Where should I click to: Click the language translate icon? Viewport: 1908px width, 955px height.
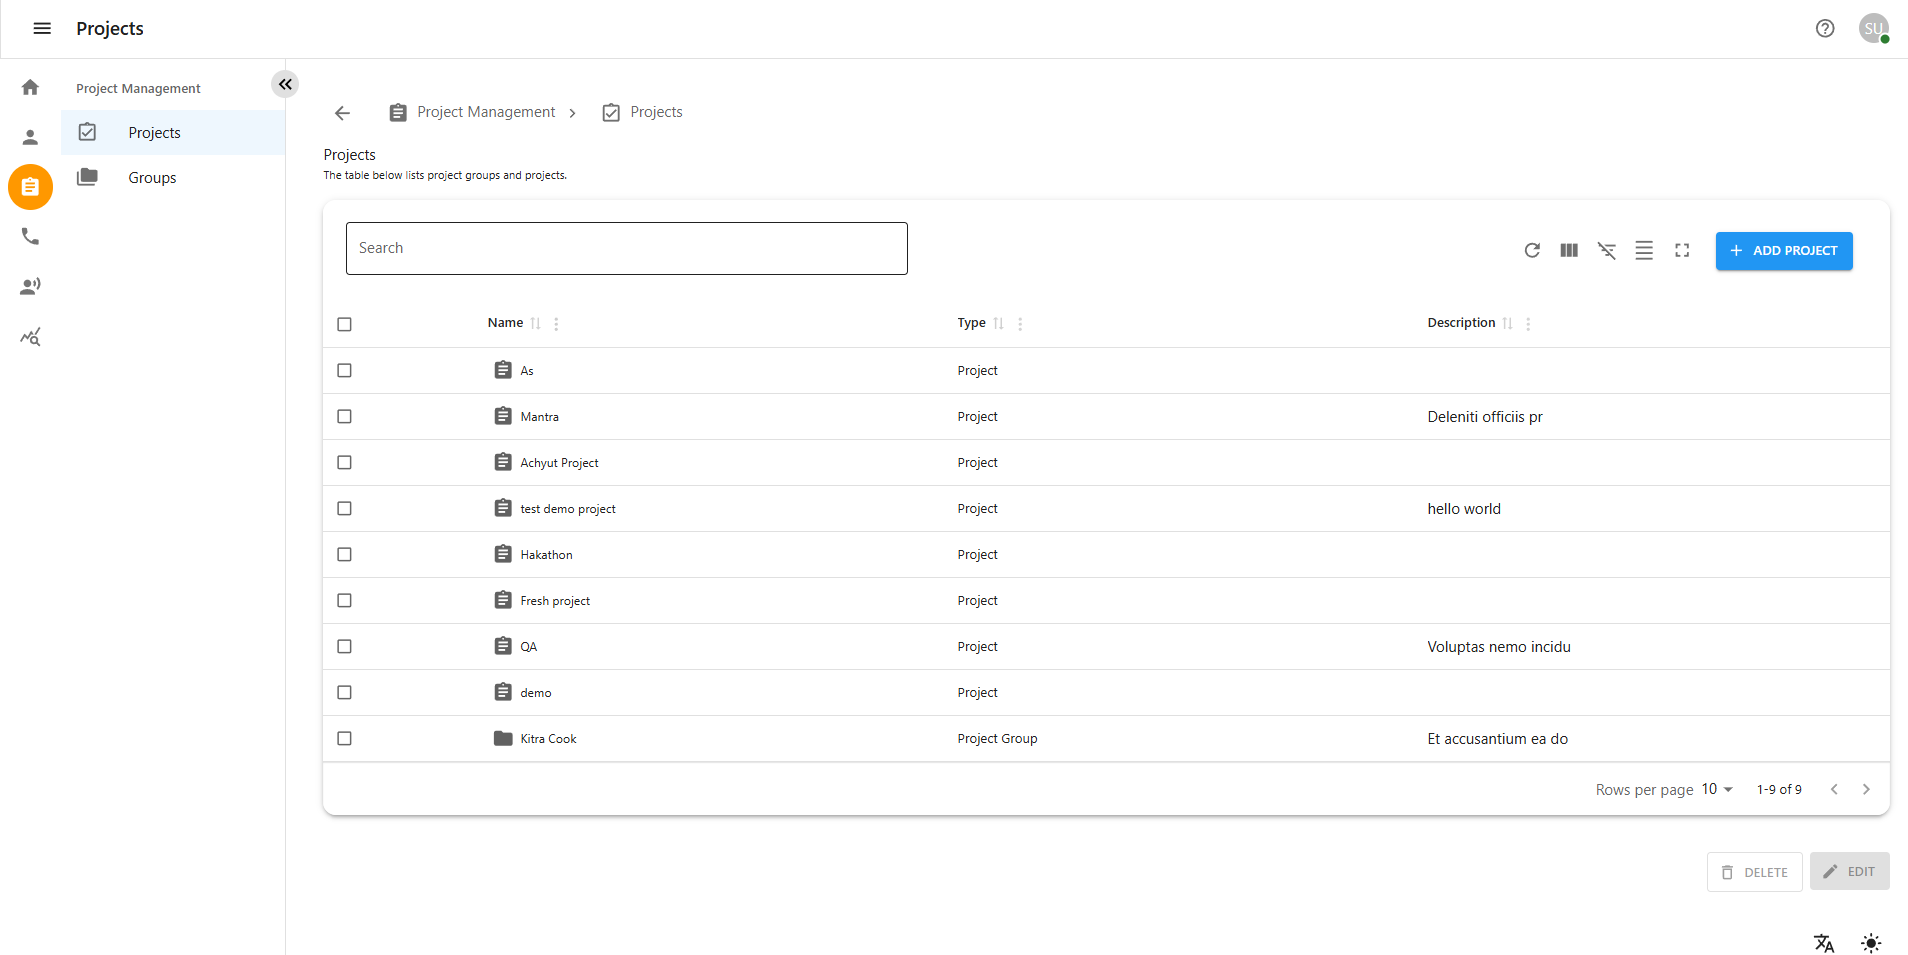1824,943
